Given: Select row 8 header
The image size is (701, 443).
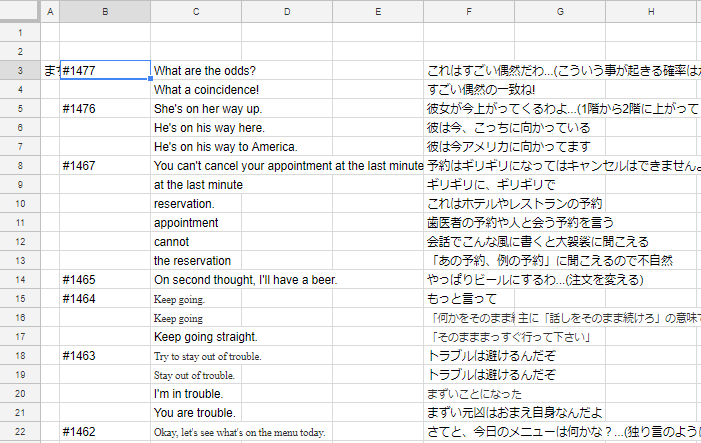Looking at the screenshot, I should (20, 166).
